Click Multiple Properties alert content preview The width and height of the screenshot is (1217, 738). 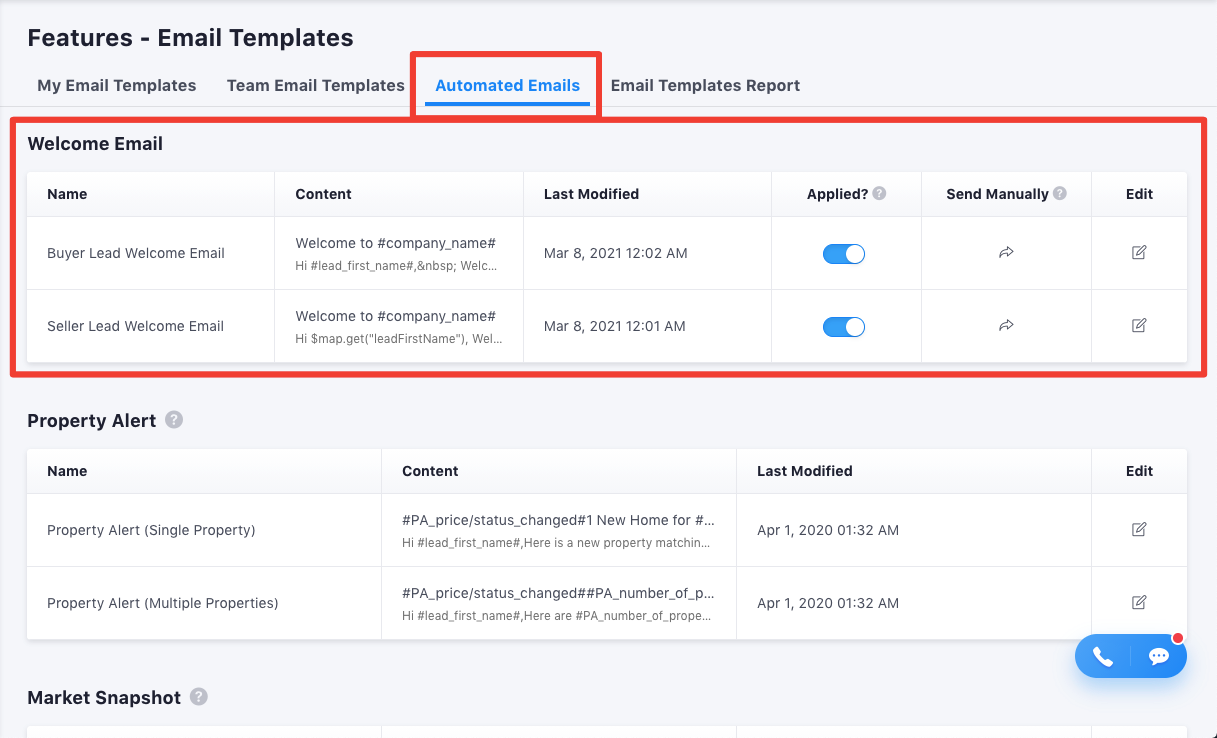pyautogui.click(x=558, y=603)
